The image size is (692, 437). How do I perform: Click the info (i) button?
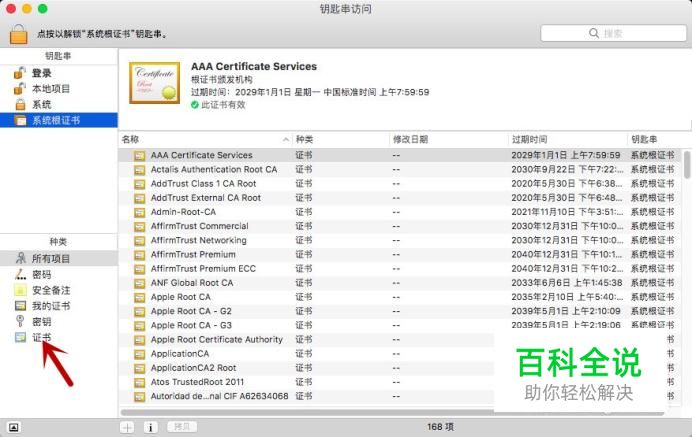tap(150, 427)
